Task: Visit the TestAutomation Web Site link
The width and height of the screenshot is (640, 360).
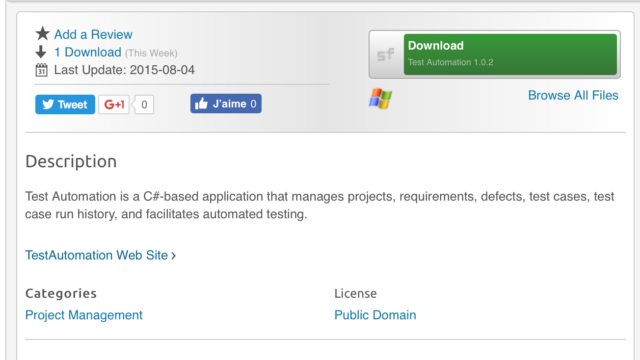Action: 100,255
